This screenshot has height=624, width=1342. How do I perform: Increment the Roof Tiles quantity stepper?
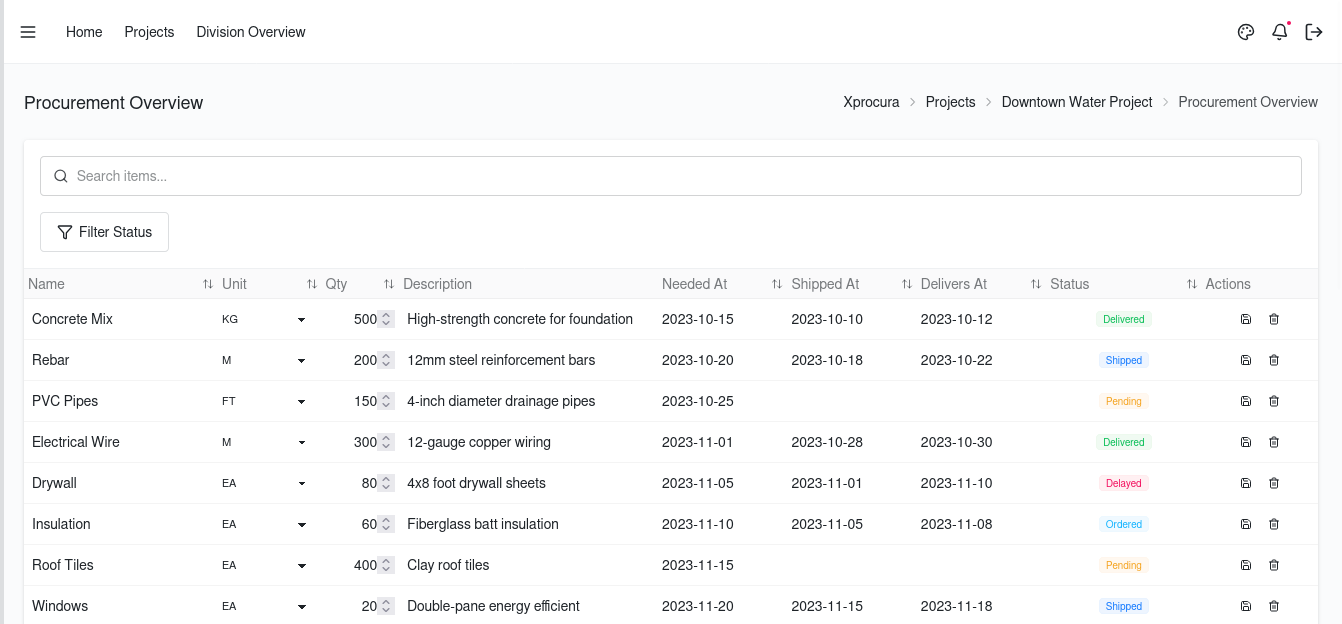coord(388,561)
